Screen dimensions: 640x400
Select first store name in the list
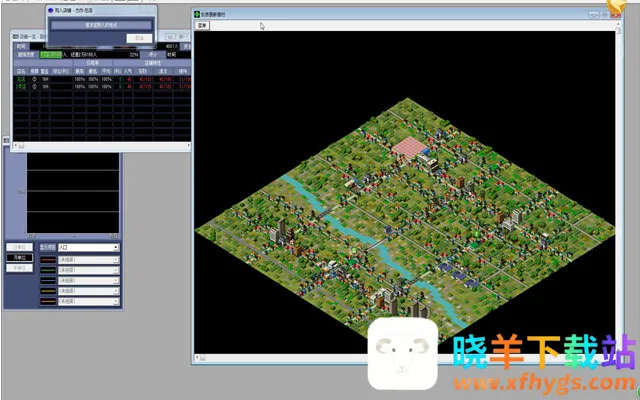[x=21, y=81]
